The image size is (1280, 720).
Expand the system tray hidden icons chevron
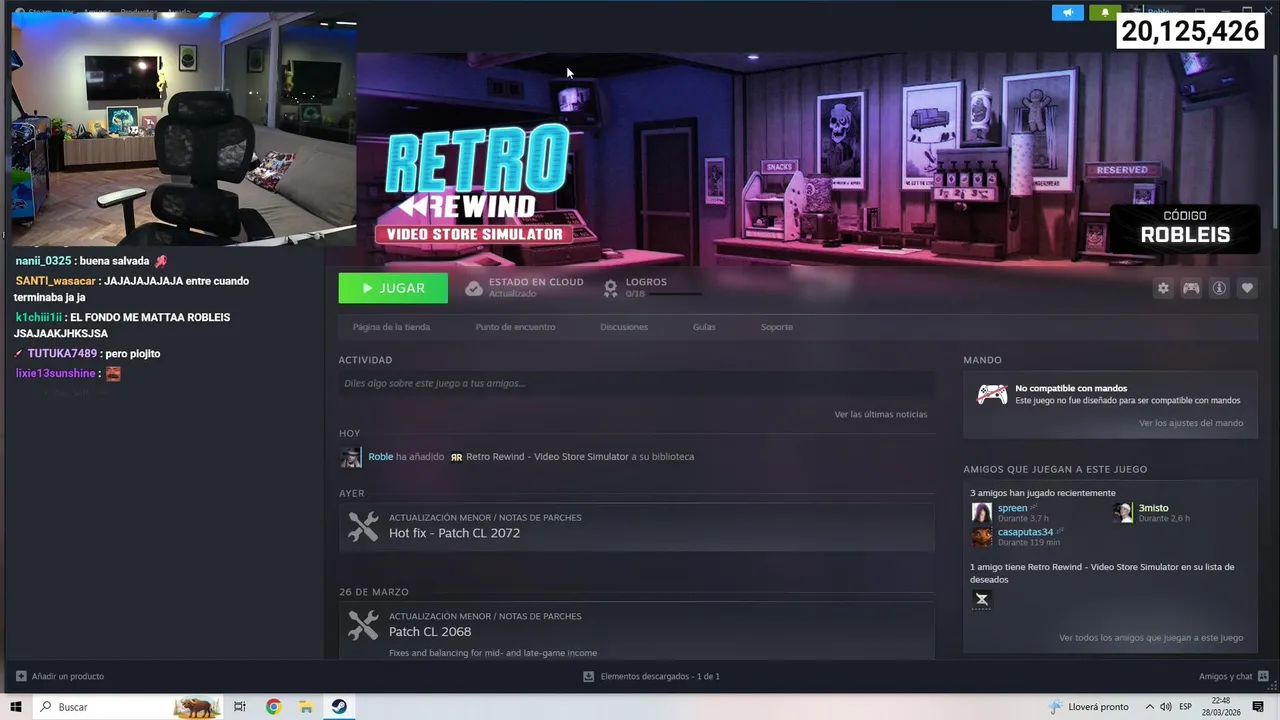pos(1149,707)
